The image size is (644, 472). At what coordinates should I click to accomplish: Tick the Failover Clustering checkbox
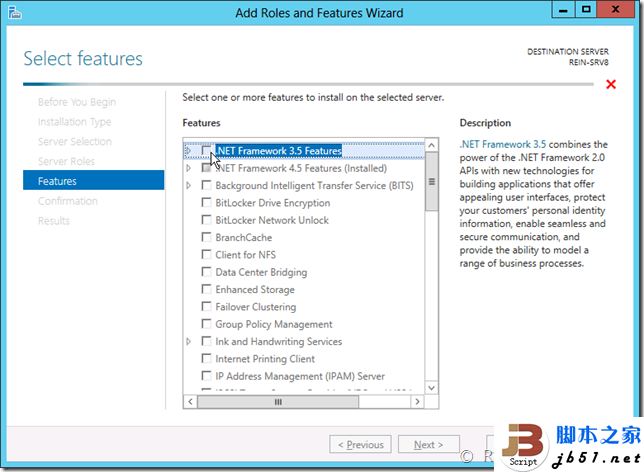click(206, 307)
